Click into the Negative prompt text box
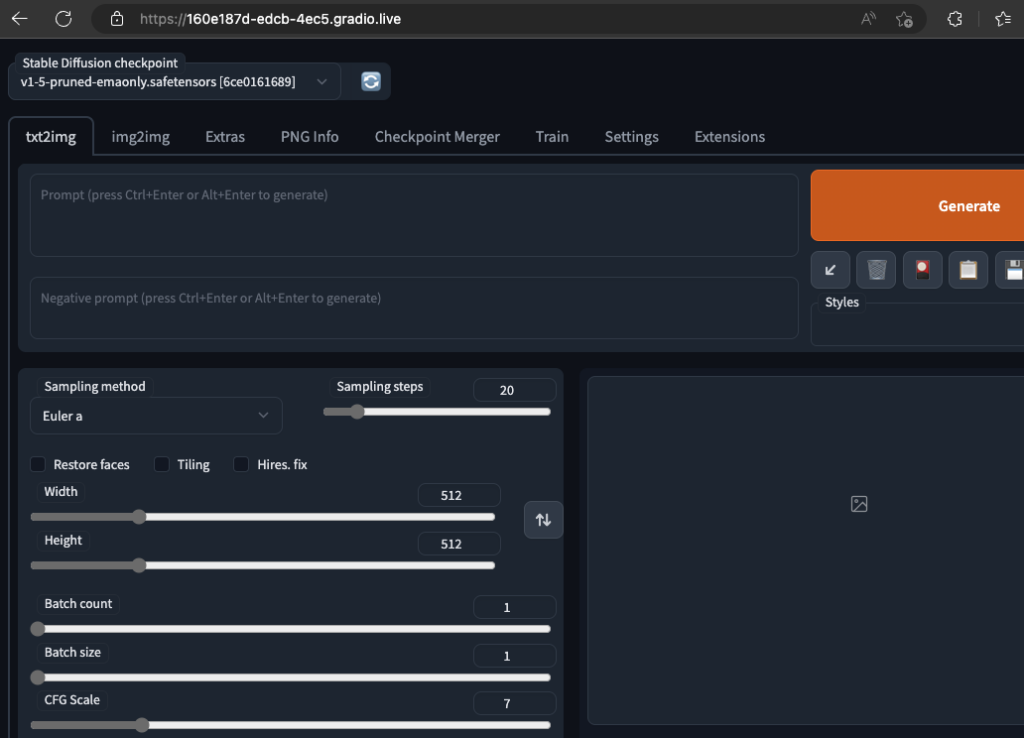Image resolution: width=1024 pixels, height=738 pixels. click(x=413, y=307)
